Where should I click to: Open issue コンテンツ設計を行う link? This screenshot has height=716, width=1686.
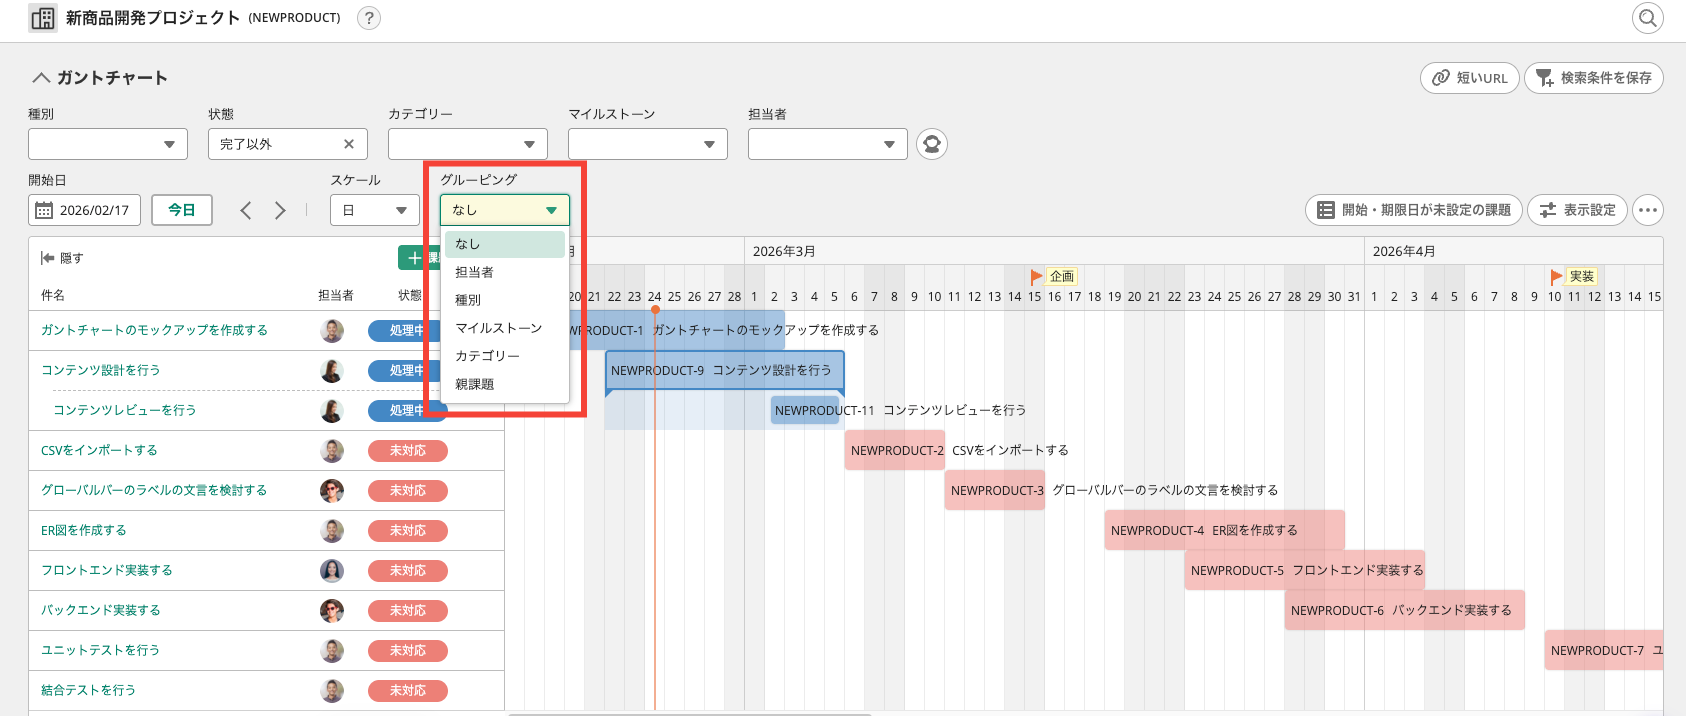point(100,370)
